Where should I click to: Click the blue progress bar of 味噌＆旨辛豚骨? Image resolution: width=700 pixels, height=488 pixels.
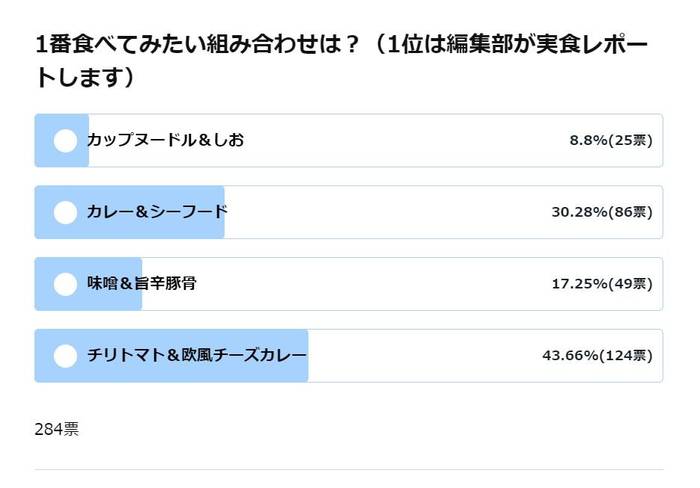[x=88, y=284]
